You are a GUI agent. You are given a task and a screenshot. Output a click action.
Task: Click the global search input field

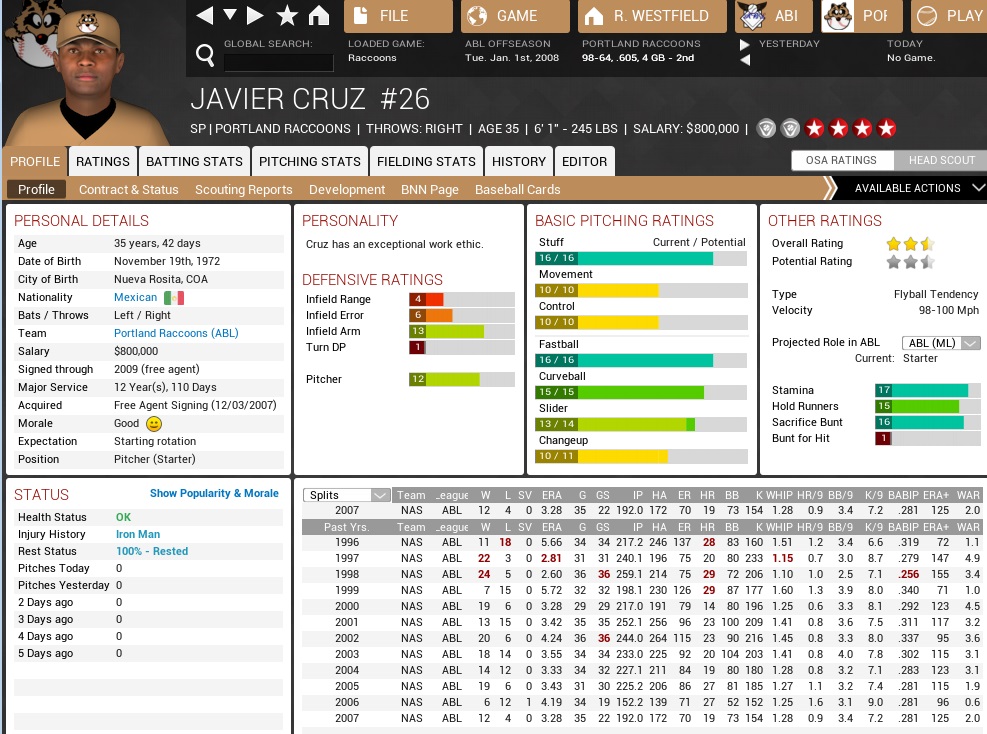tap(278, 62)
